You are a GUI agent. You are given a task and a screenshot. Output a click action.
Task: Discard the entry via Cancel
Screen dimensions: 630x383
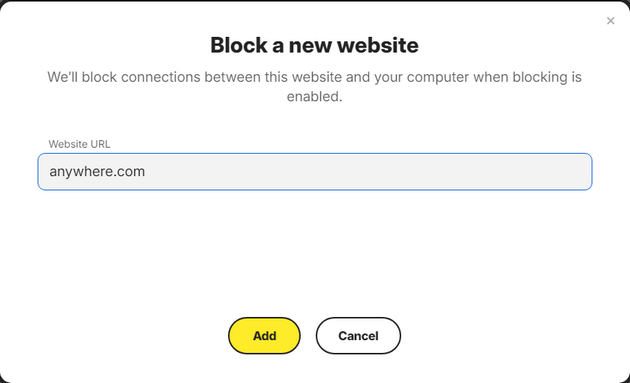tap(358, 336)
